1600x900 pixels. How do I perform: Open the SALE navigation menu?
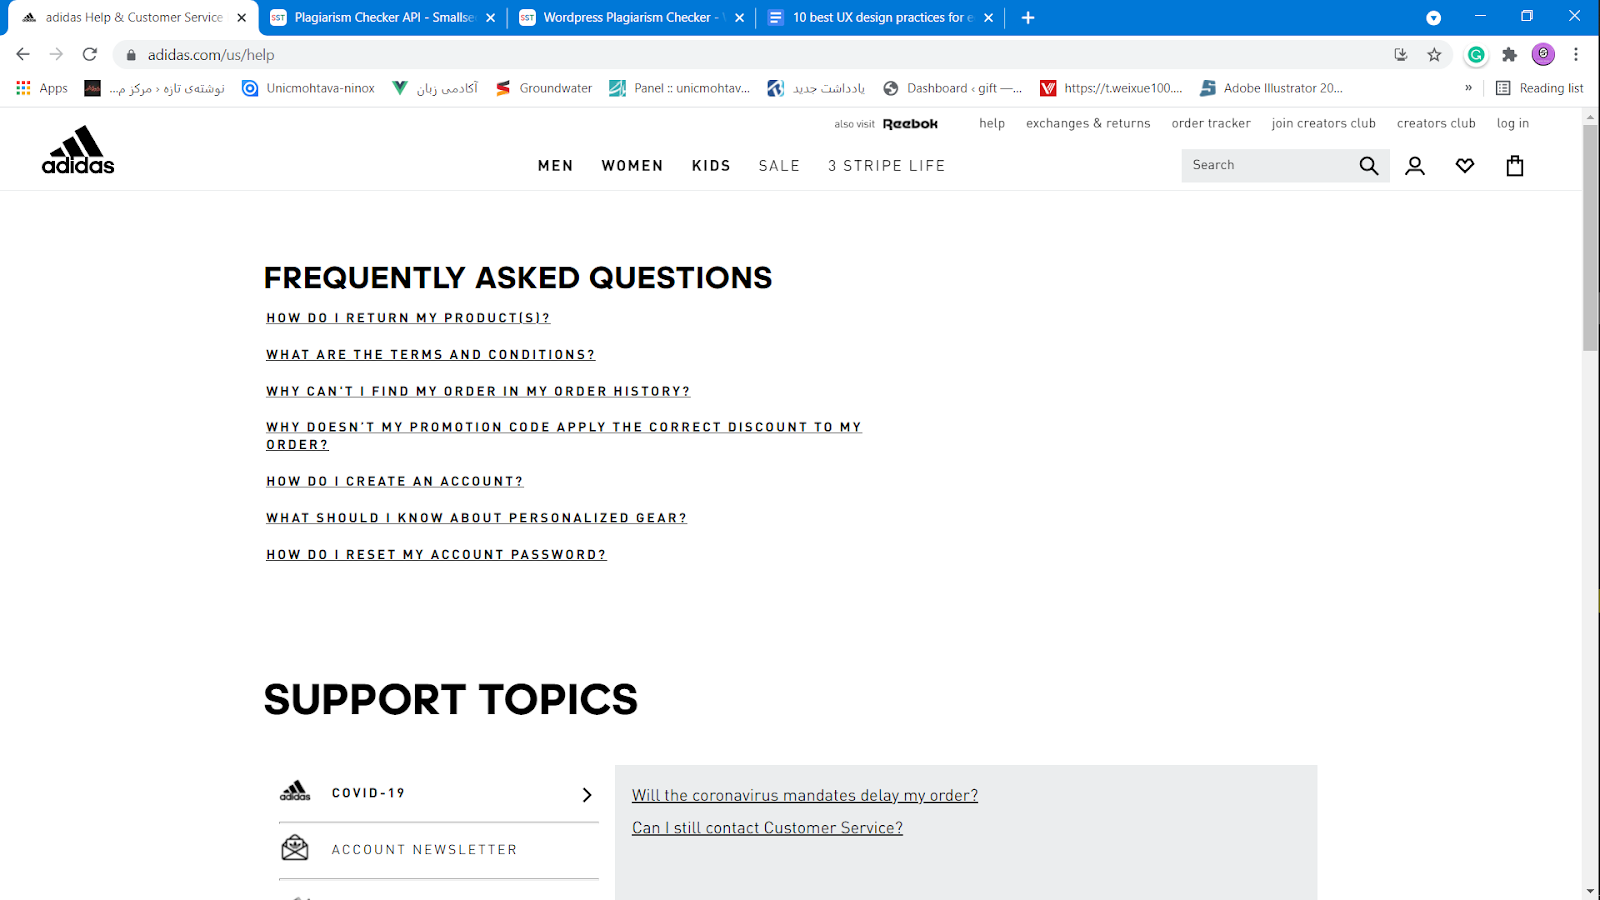click(779, 166)
